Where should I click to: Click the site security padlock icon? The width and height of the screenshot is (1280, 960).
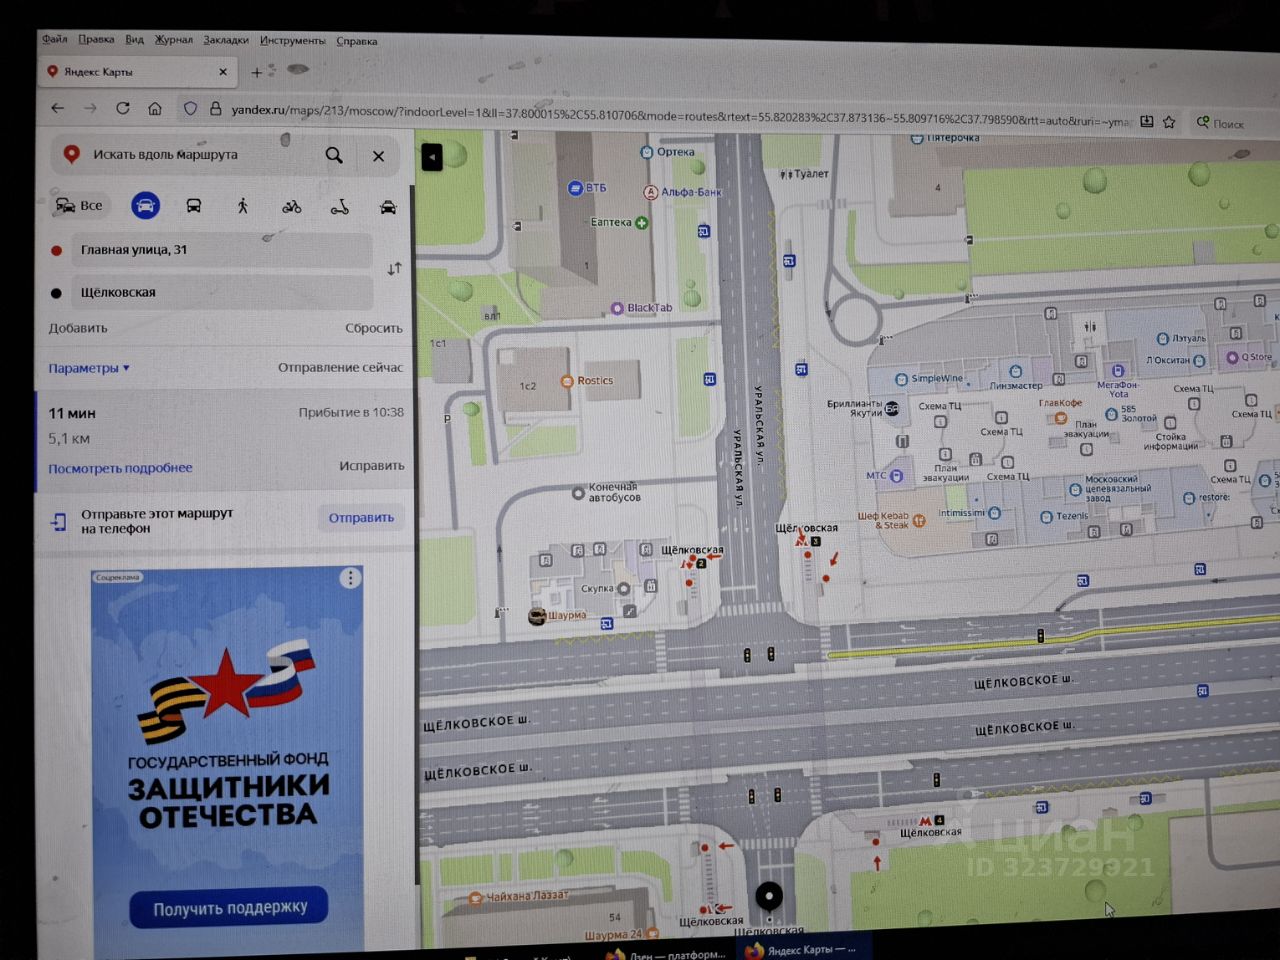pyautogui.click(x=215, y=109)
